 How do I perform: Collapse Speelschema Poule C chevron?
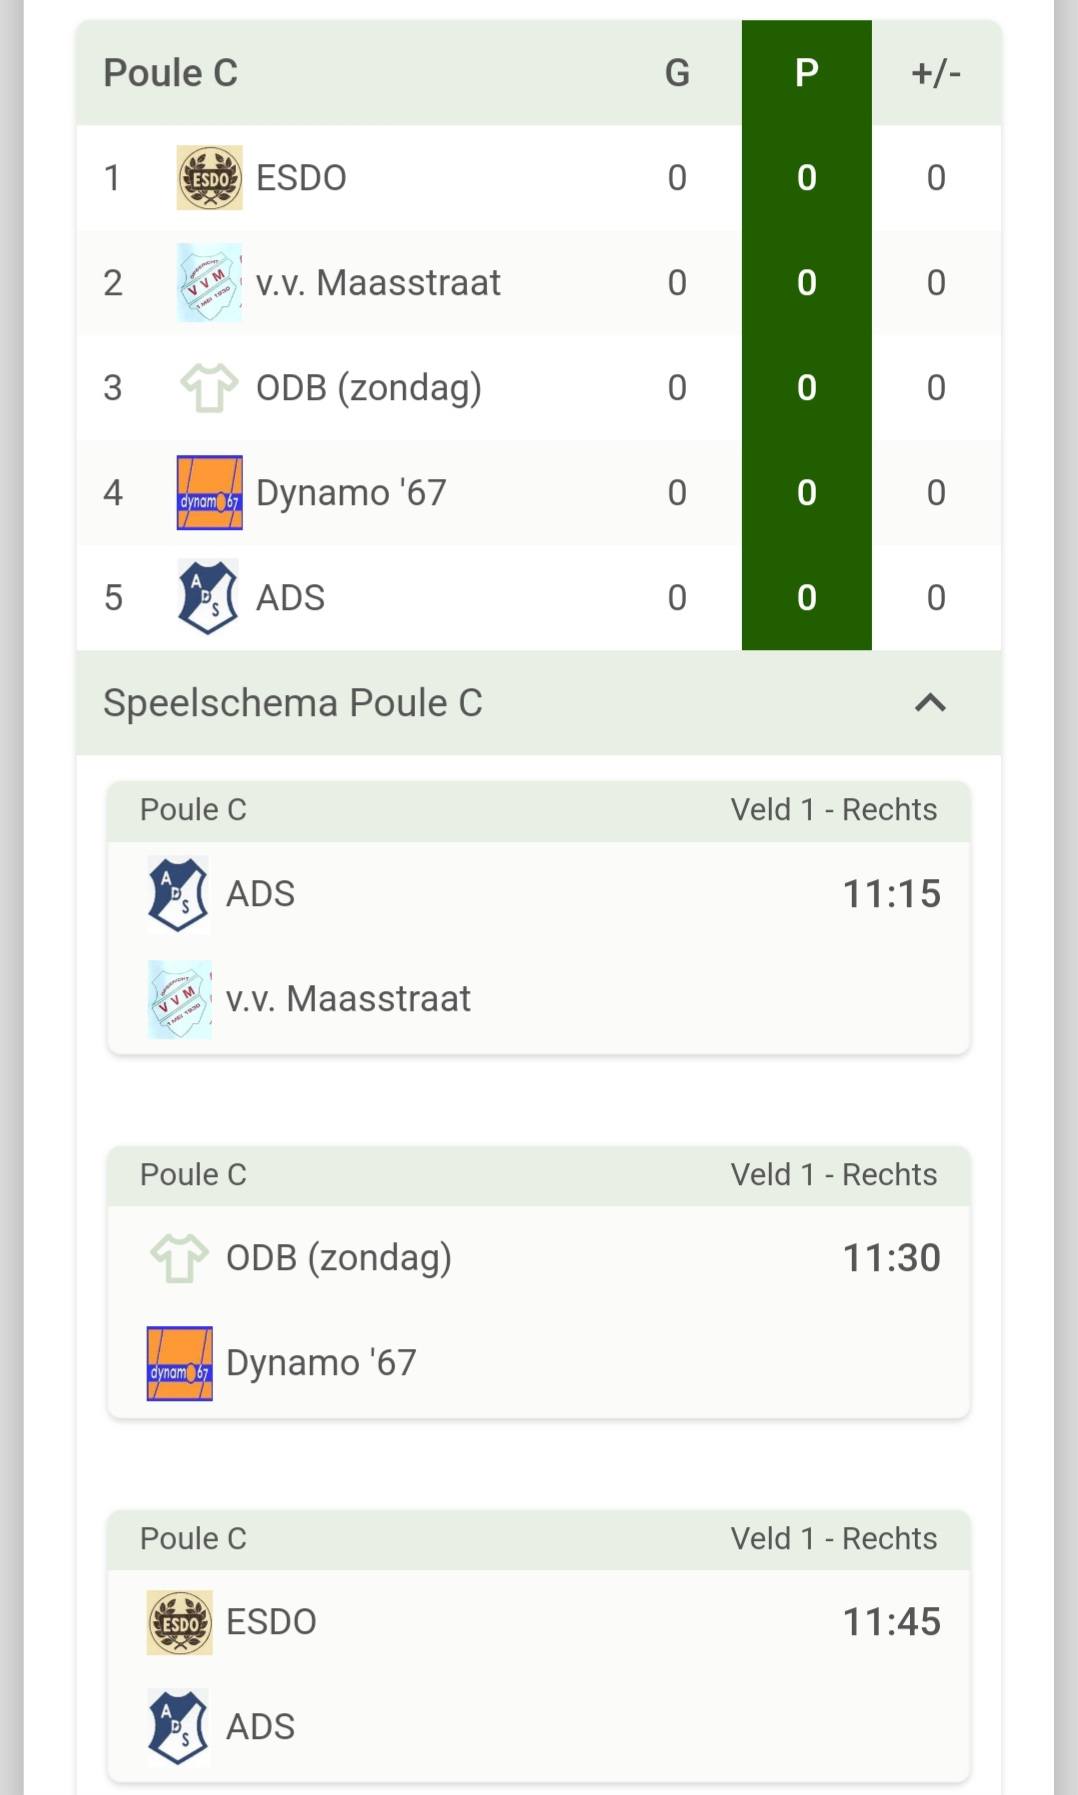pos(930,703)
